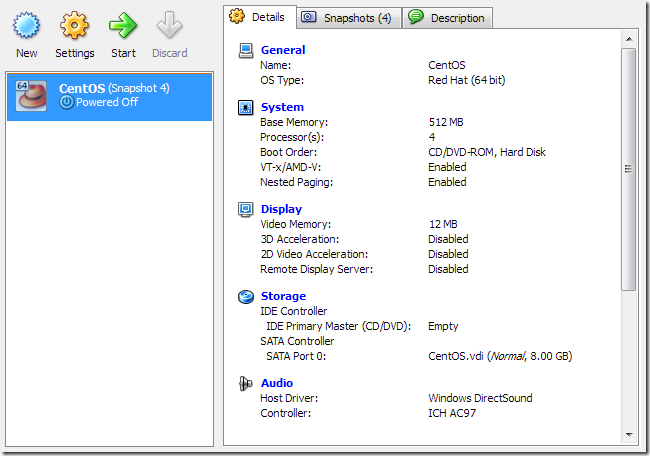Click the Storage section disk icon
Image resolution: width=650 pixels, height=456 pixels.
point(246,296)
